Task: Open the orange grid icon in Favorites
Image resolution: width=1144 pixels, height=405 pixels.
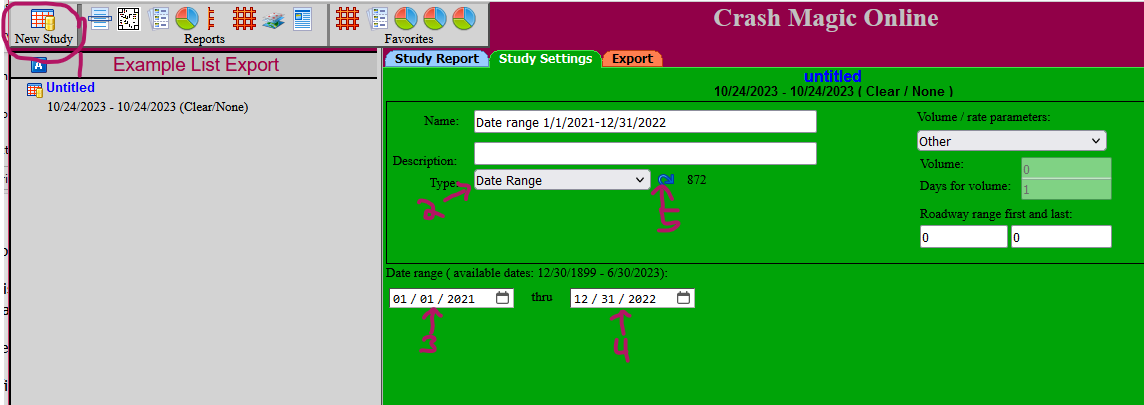Action: pyautogui.click(x=348, y=18)
